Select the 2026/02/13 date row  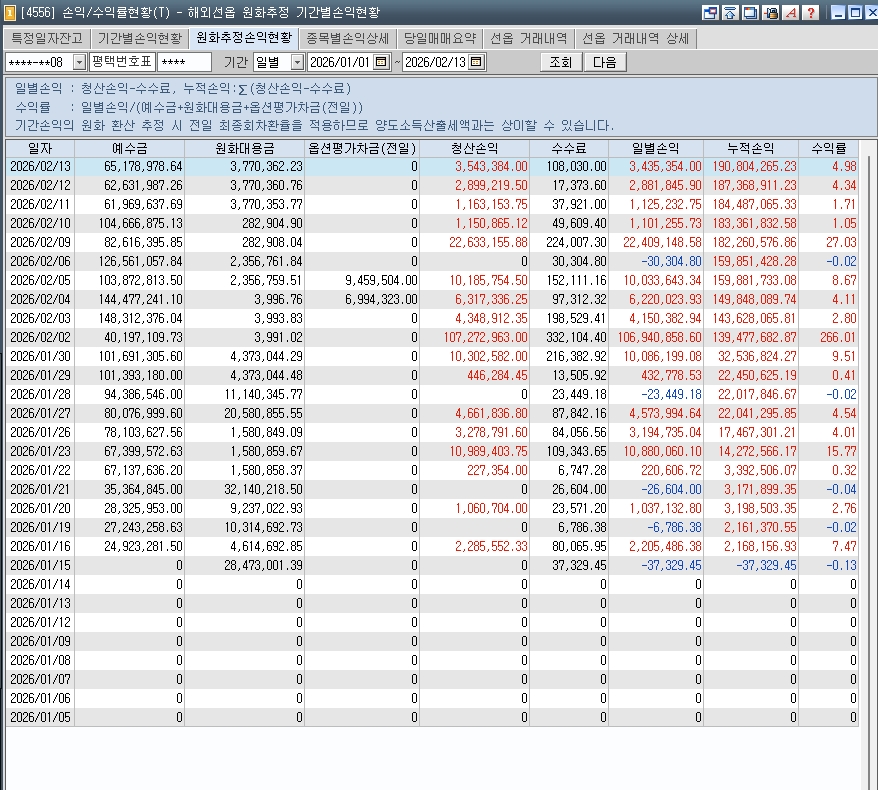[x=432, y=166]
